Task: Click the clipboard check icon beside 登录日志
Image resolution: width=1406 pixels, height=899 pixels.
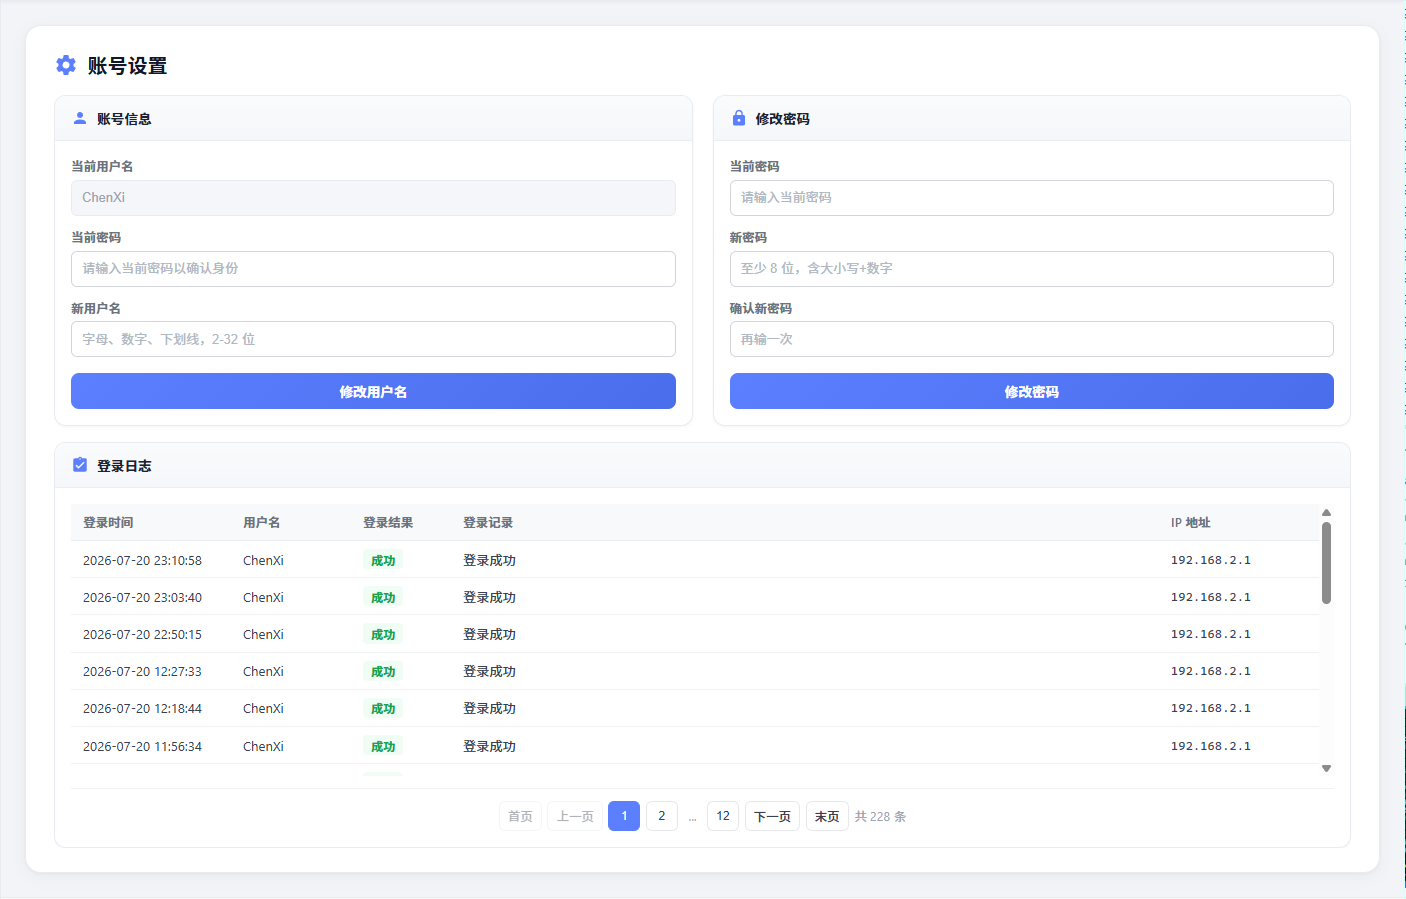Action: (x=80, y=465)
